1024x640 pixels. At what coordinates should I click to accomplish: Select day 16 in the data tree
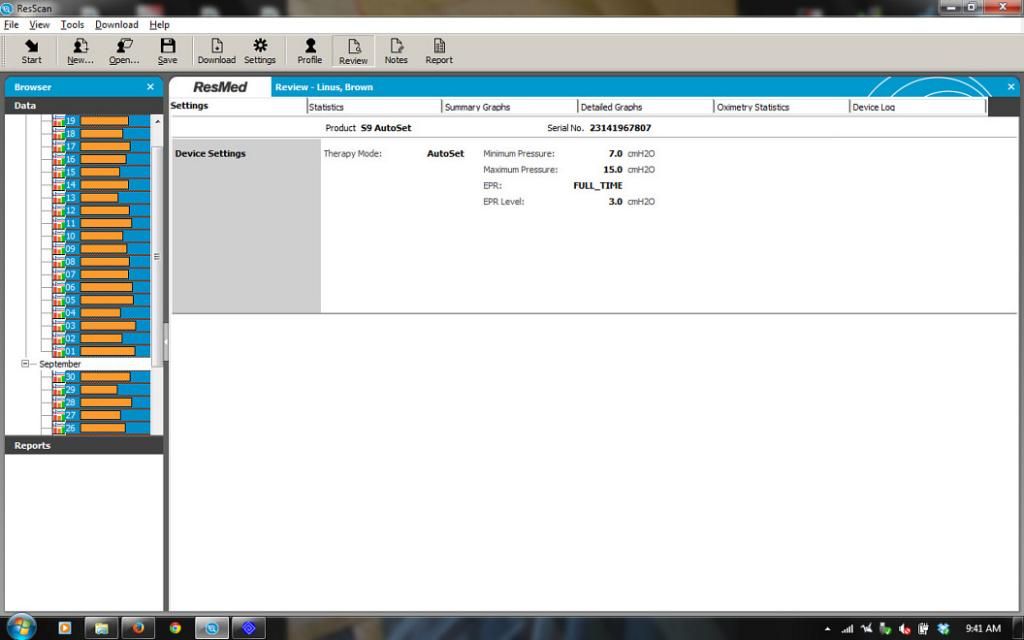point(101,159)
